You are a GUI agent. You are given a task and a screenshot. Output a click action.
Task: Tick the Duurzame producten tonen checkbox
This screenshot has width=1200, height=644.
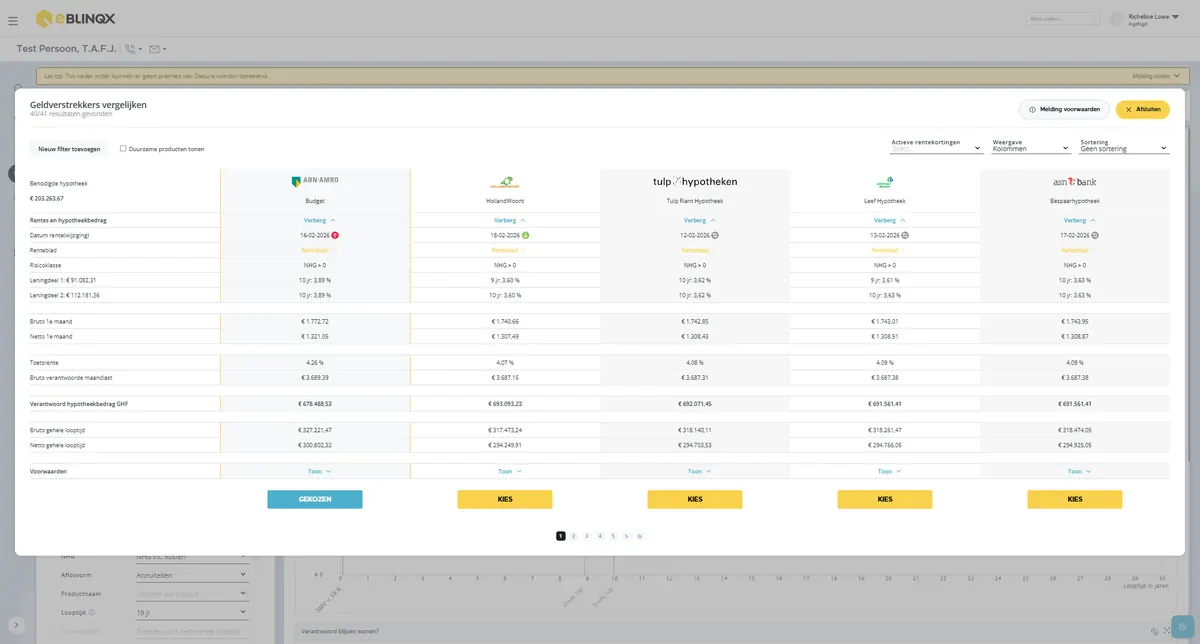click(123, 148)
